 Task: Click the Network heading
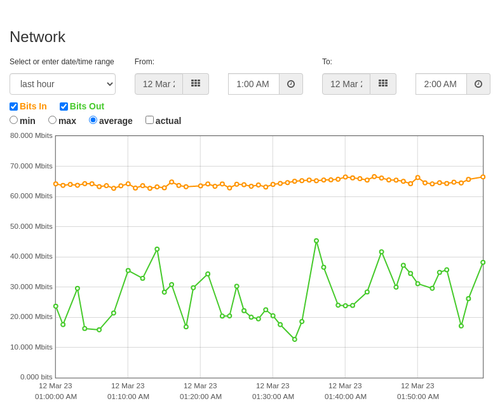point(37,37)
